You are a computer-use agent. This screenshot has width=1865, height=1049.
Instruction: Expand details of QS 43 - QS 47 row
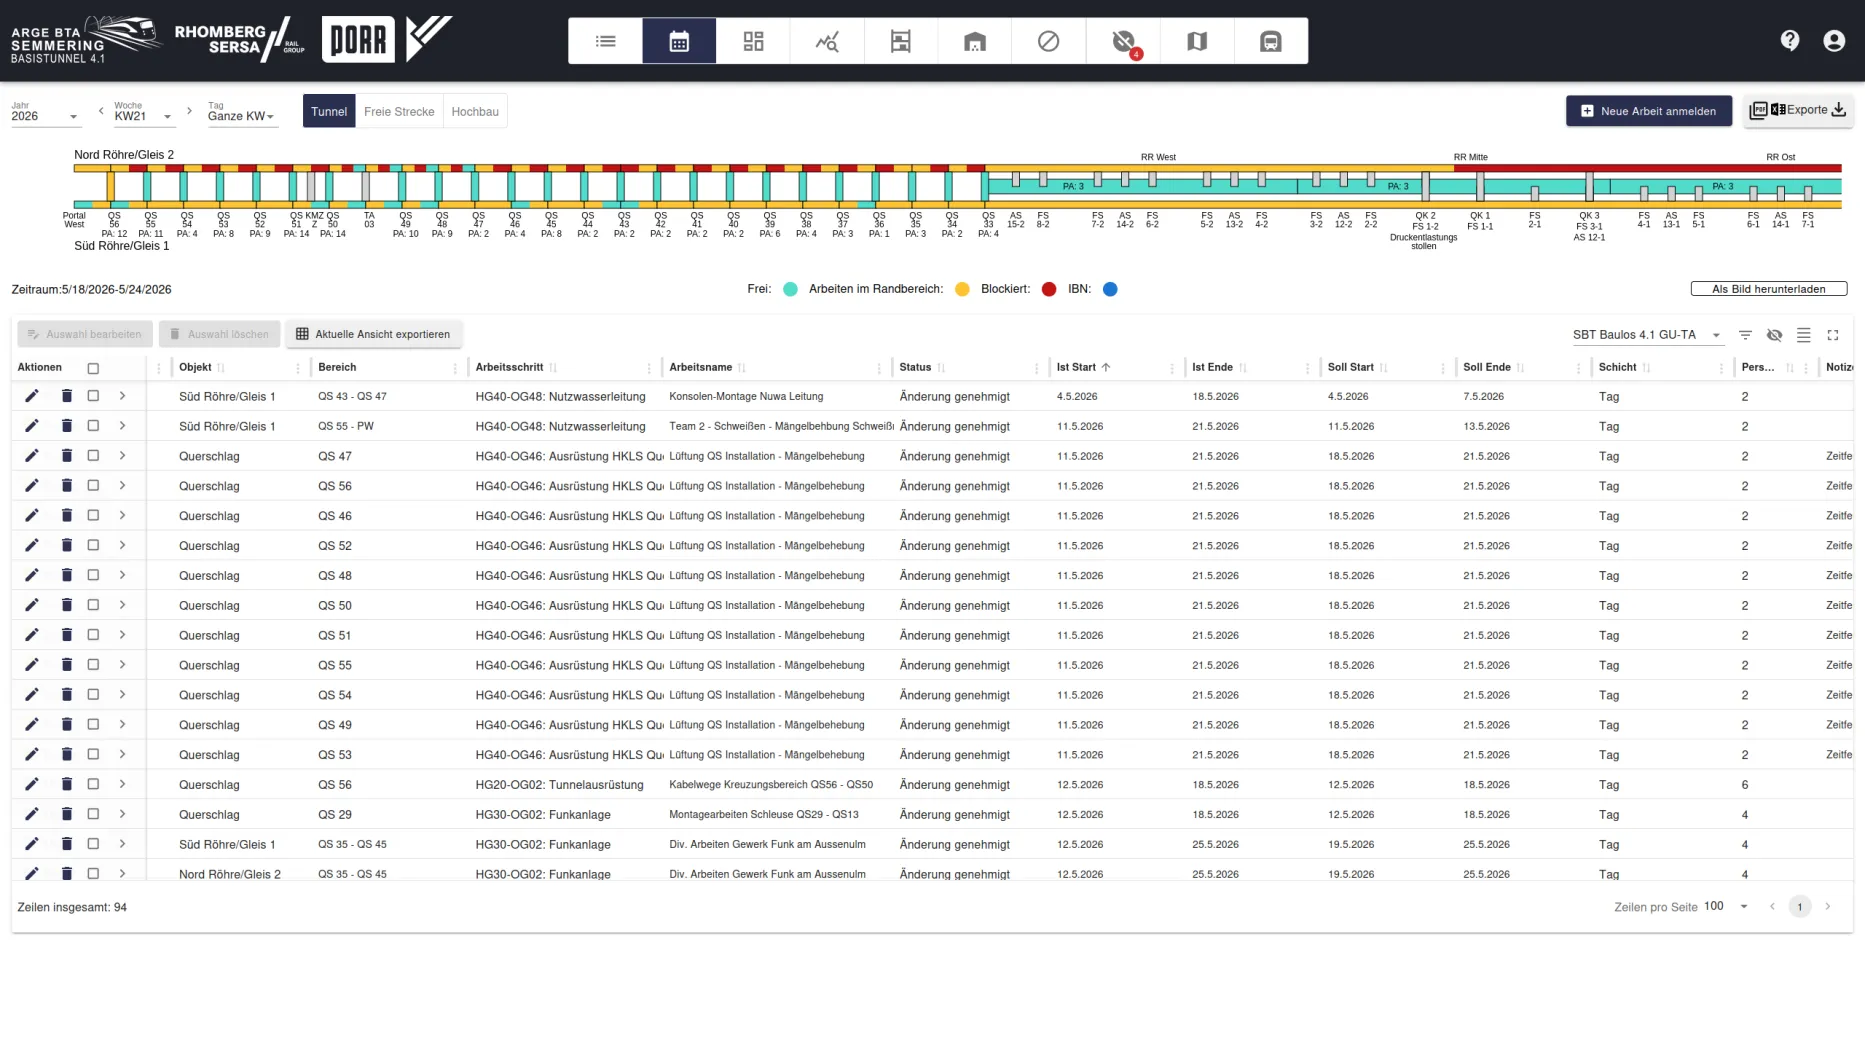[x=122, y=396]
